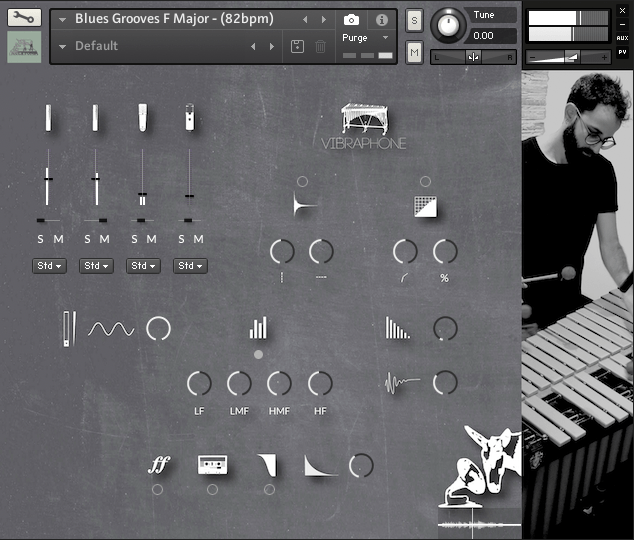Solo the fourth microphone channel
Screen dimensions: 634x540
(182, 239)
